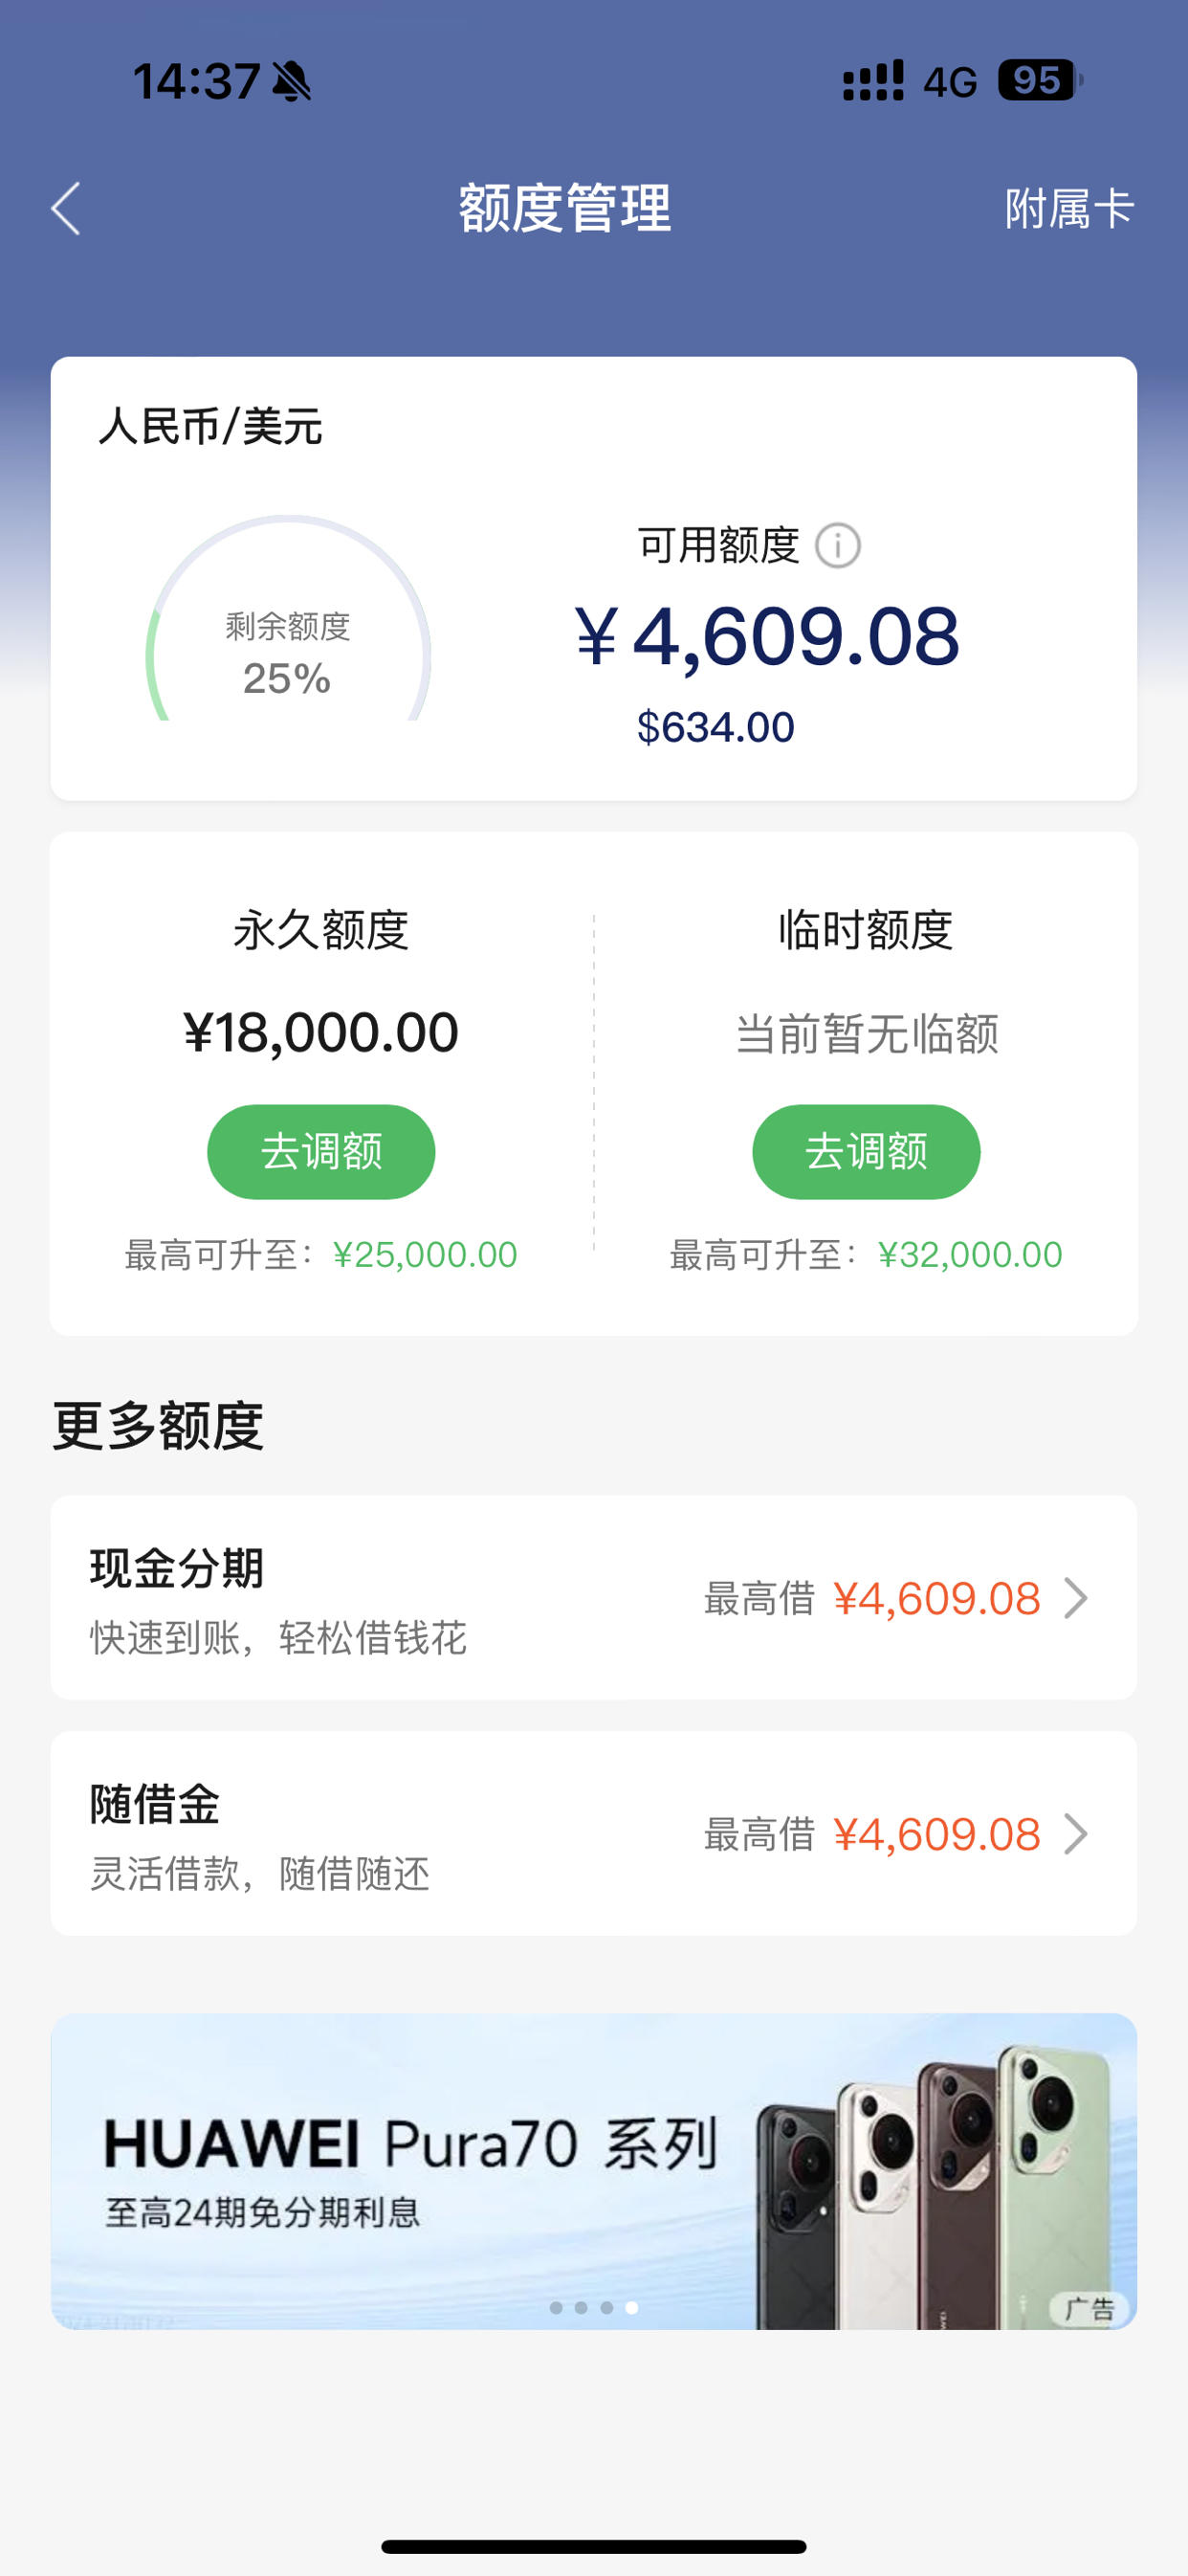This screenshot has height=2576, width=1188.
Task: Select the second banner pagination dot
Action: pos(581,2307)
